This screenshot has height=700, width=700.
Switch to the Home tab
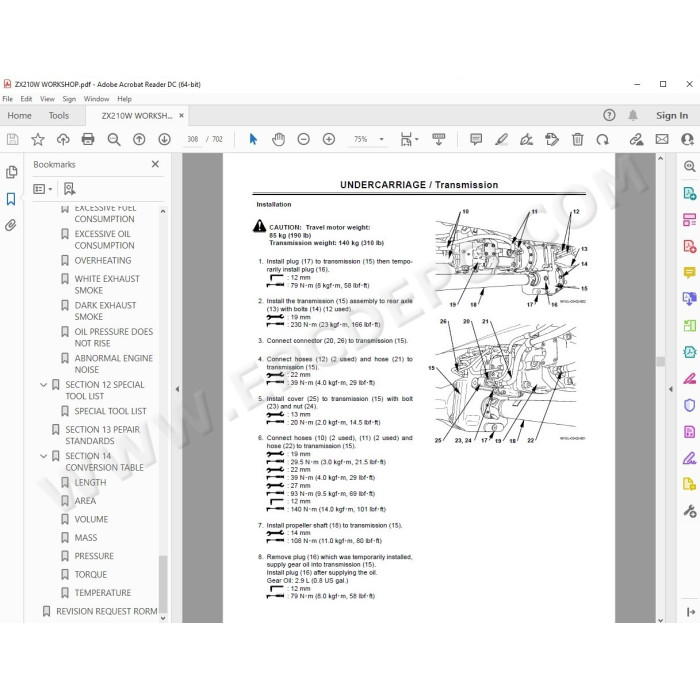(19, 116)
